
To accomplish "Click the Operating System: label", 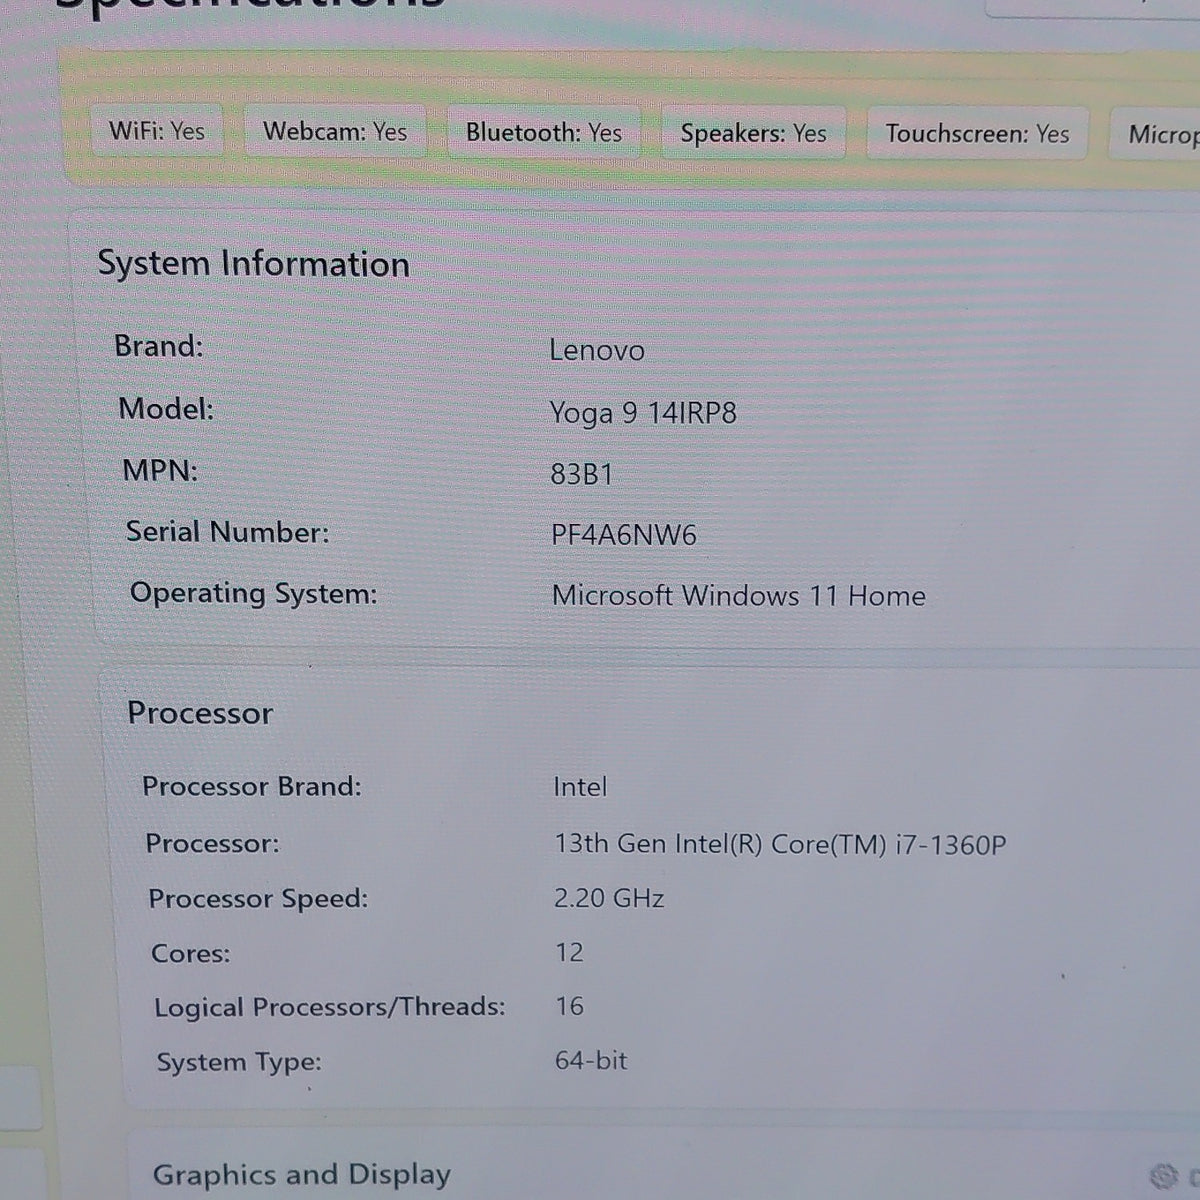I will (254, 594).
